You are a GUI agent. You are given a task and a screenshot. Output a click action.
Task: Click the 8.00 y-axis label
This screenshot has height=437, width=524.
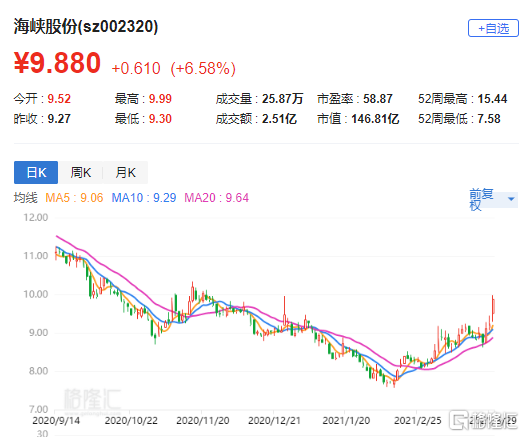pos(38,371)
